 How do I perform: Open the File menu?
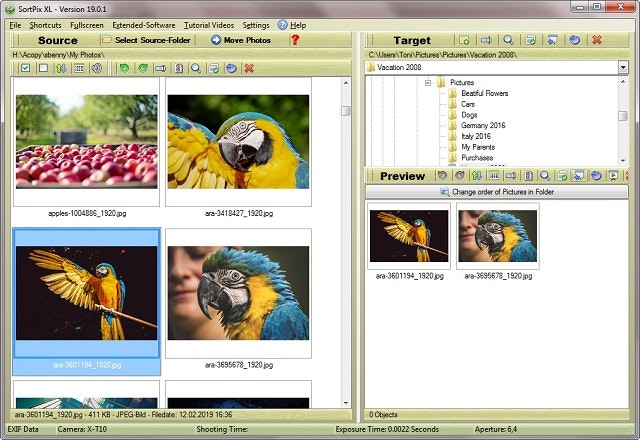click(15, 25)
